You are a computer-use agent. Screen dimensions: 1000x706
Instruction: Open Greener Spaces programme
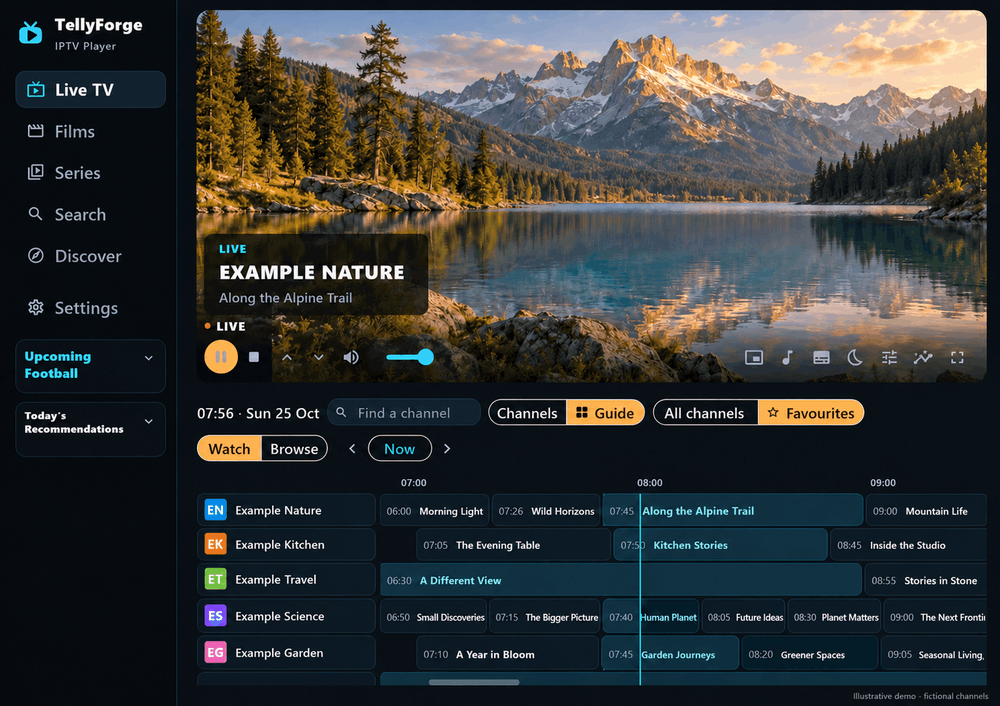(x=810, y=654)
